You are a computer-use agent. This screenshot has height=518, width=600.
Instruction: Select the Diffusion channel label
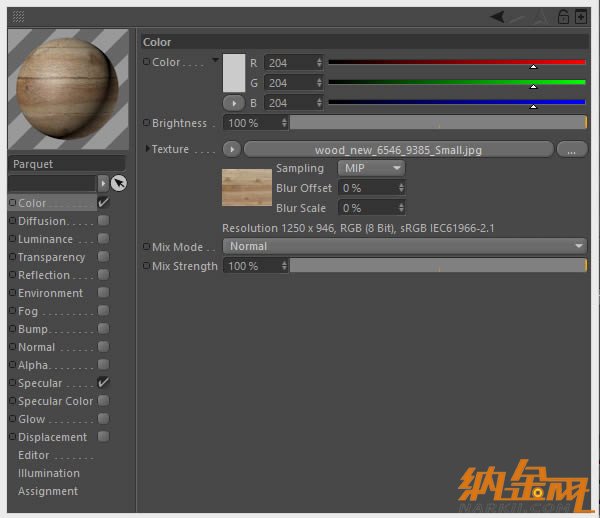42,221
